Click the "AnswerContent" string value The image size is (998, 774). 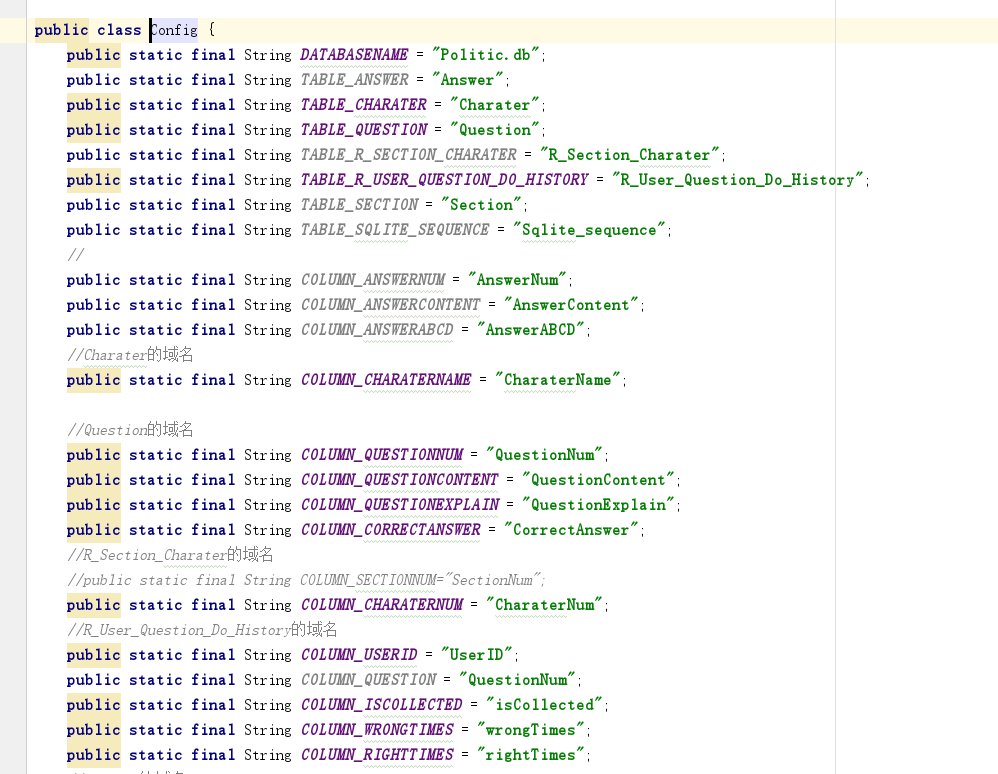click(572, 305)
